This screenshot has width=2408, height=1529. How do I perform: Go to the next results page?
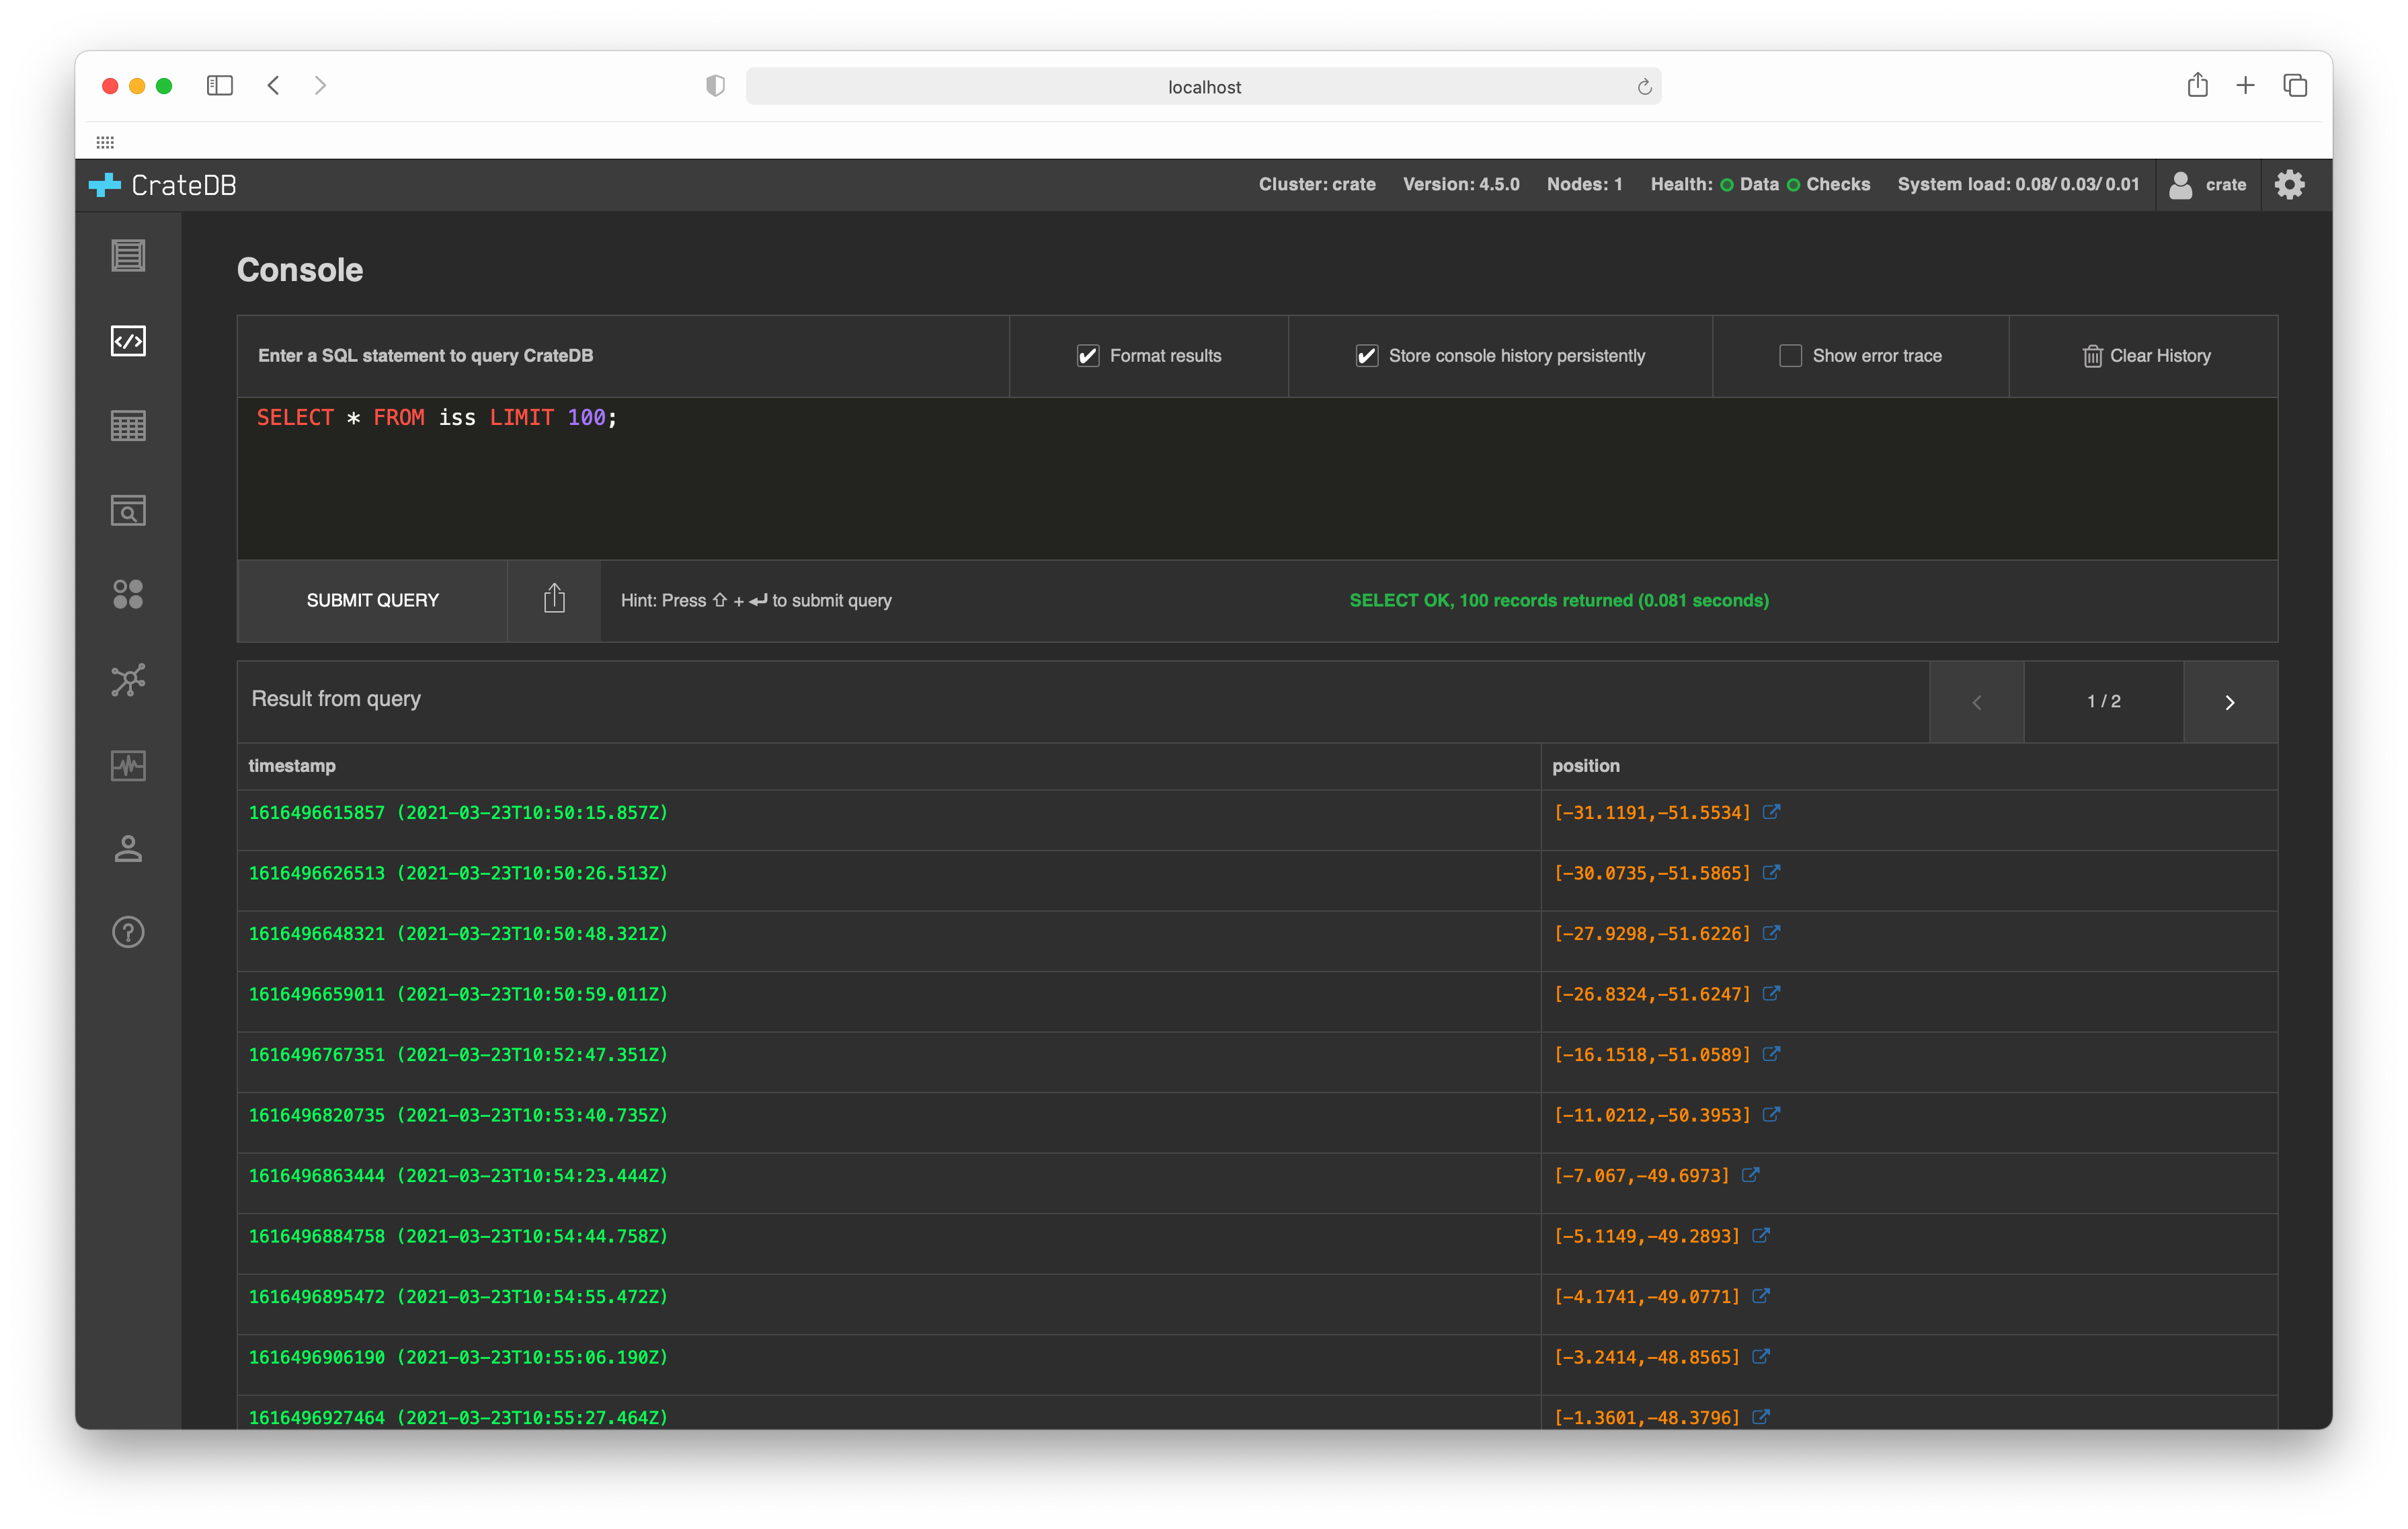point(2230,702)
